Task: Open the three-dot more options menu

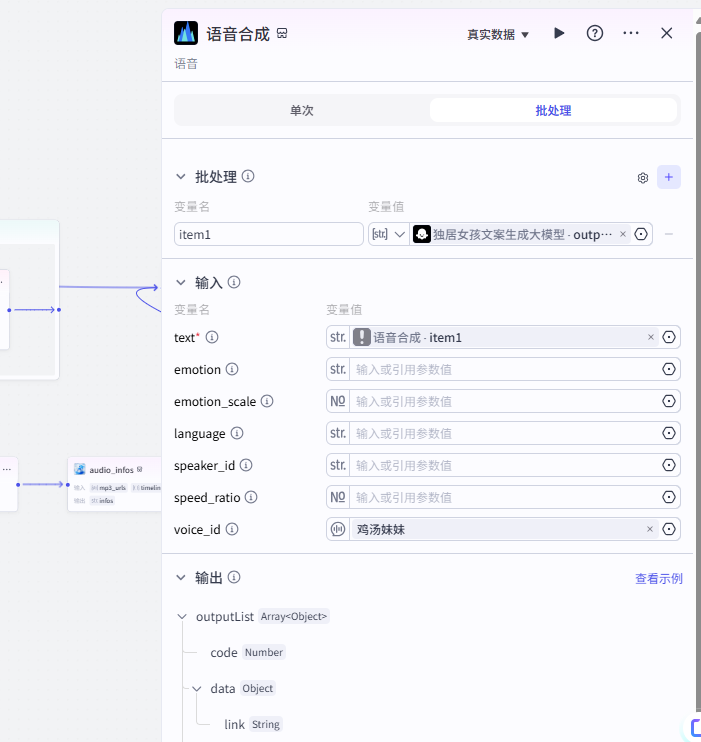Action: 631,33
